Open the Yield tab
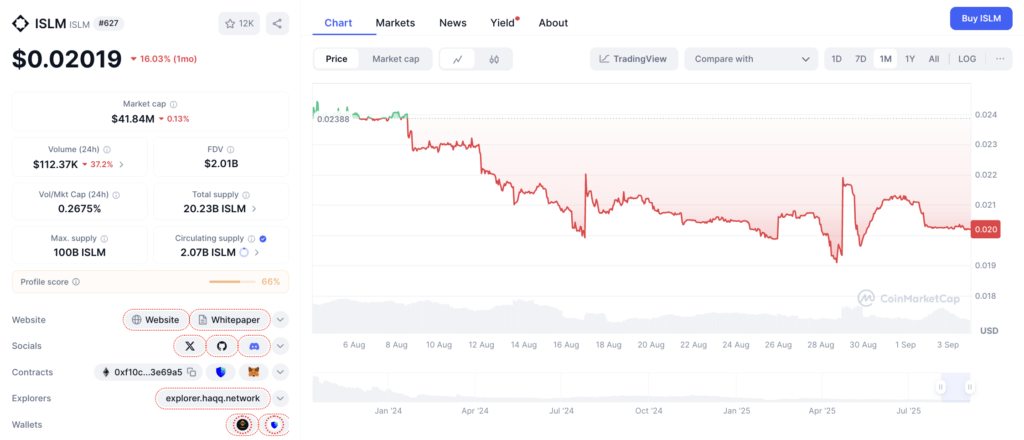Screen dimensions: 1024x440 504,23
